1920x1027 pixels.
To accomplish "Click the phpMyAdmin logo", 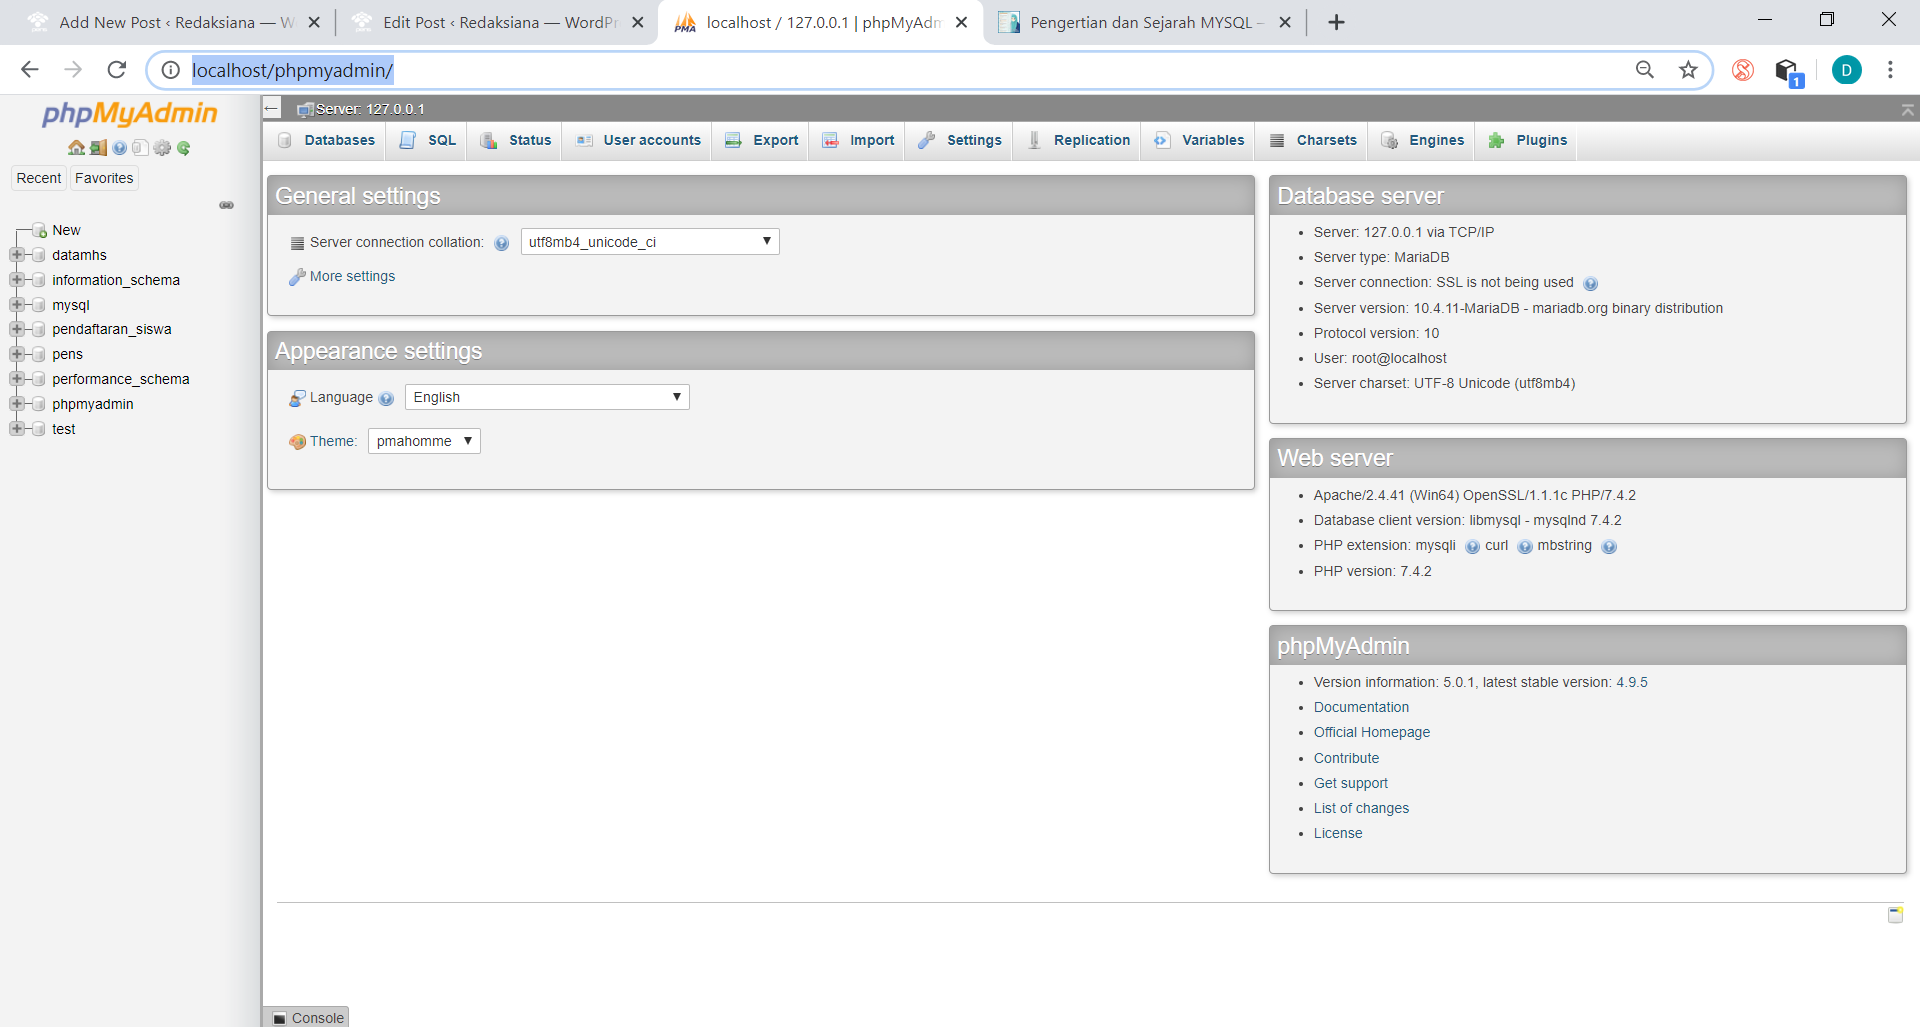I will pyautogui.click(x=130, y=114).
